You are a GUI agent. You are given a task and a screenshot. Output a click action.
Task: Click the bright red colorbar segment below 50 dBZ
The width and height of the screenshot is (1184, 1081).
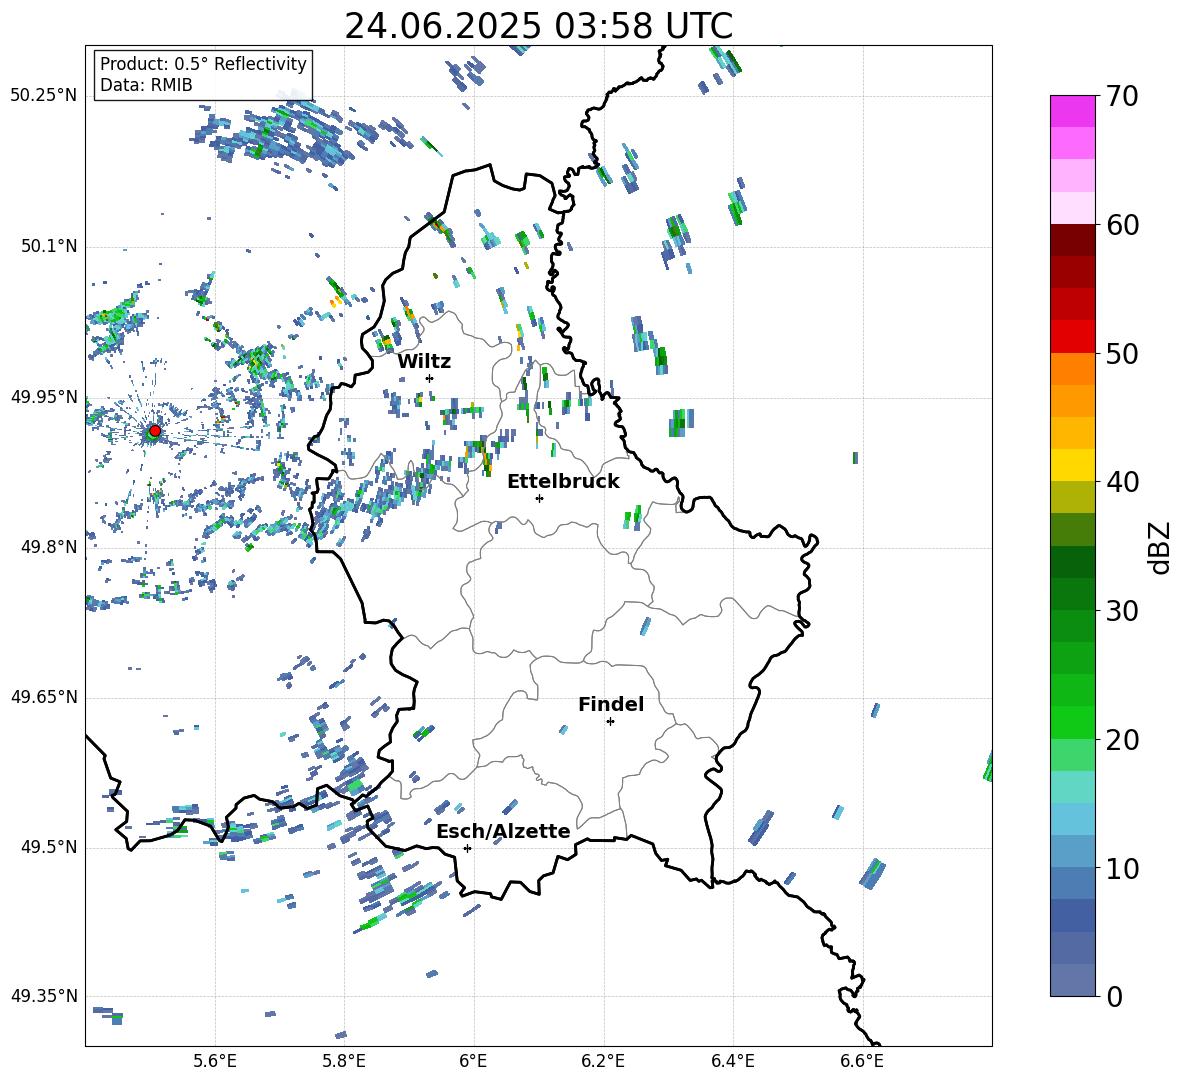click(1072, 337)
